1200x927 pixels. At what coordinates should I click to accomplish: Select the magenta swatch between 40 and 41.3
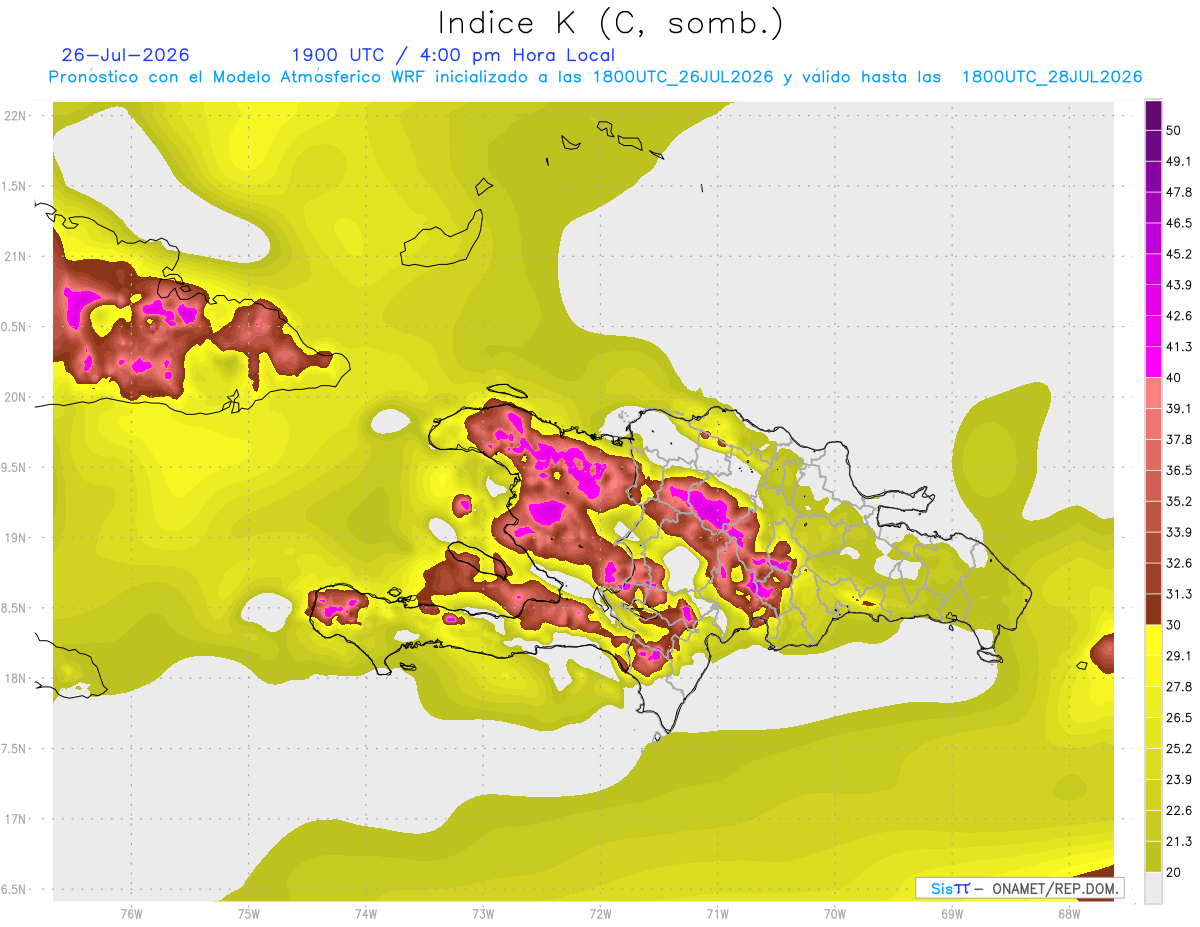1153,362
